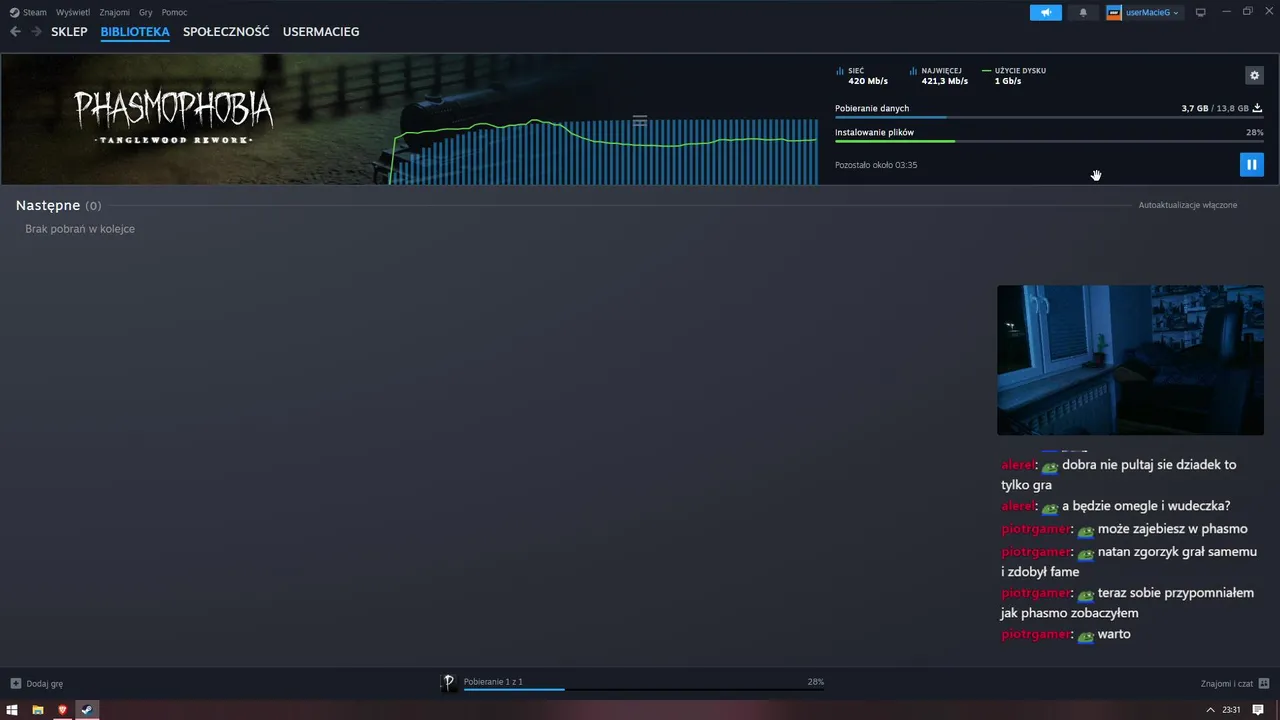Go forward with the right arrow
Screen dimensions: 1280x720
point(36,32)
